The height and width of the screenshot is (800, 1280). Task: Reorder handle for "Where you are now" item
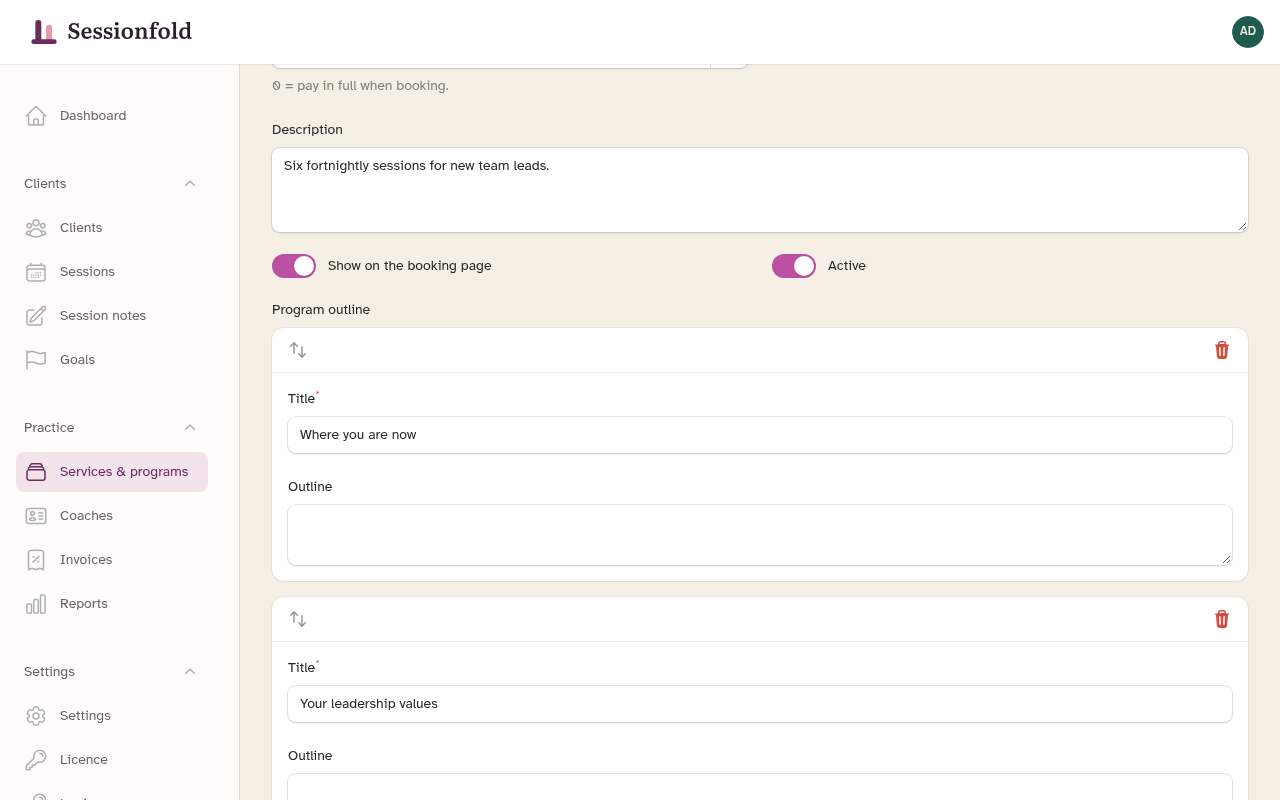(298, 350)
